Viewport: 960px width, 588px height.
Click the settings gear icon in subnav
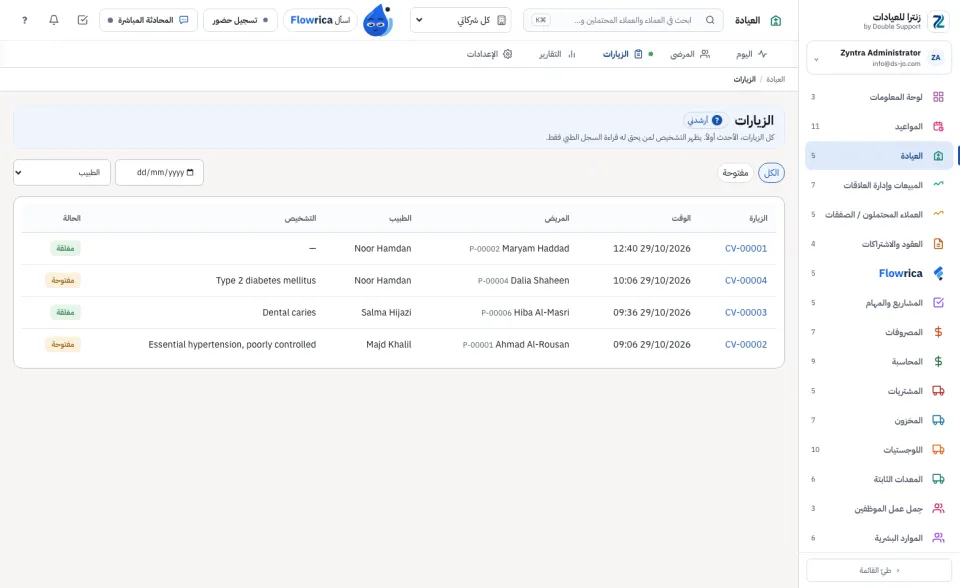pyautogui.click(x=508, y=54)
